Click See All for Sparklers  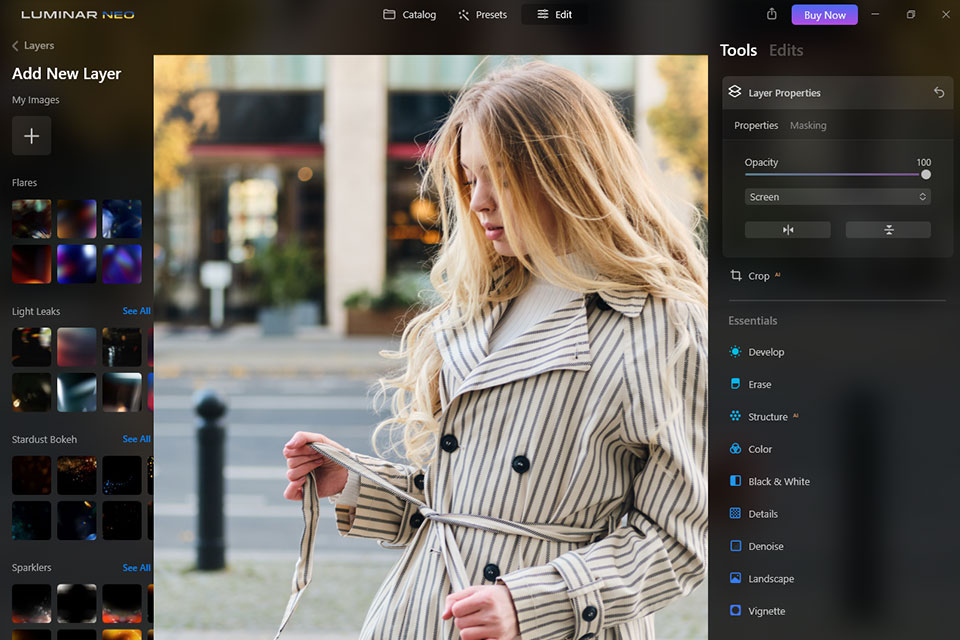click(x=137, y=568)
